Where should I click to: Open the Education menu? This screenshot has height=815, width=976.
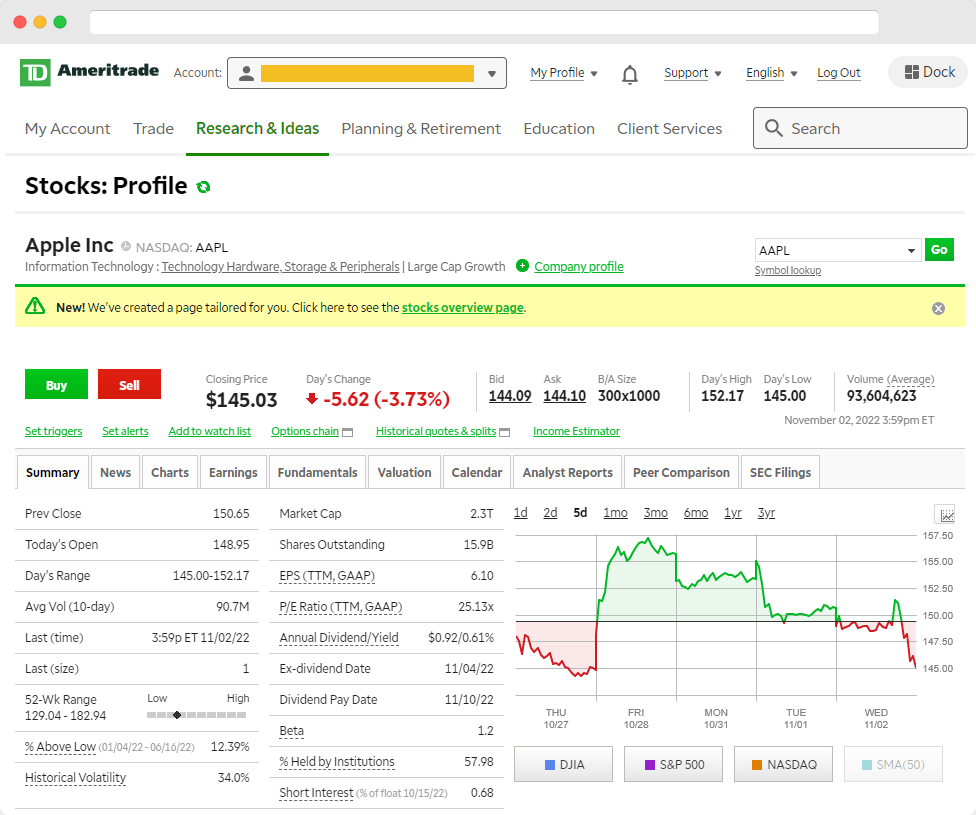[559, 129]
